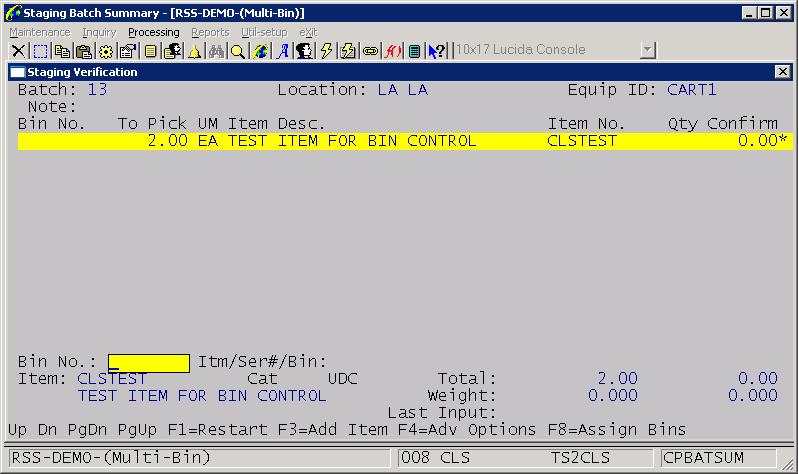Open the Maintenance menu
This screenshot has width=798, height=474.
click(40, 33)
